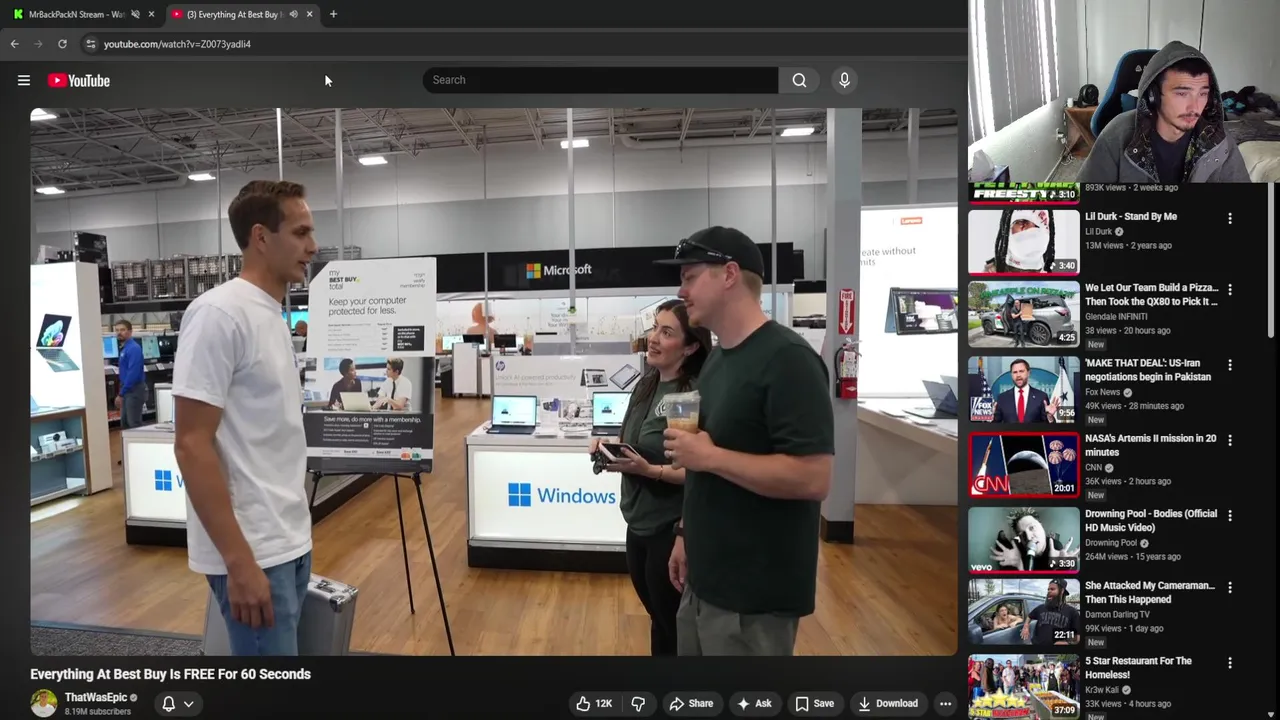Open options menu for She Attacked My Cameraman
Image resolution: width=1280 pixels, height=720 pixels.
tap(1230, 588)
